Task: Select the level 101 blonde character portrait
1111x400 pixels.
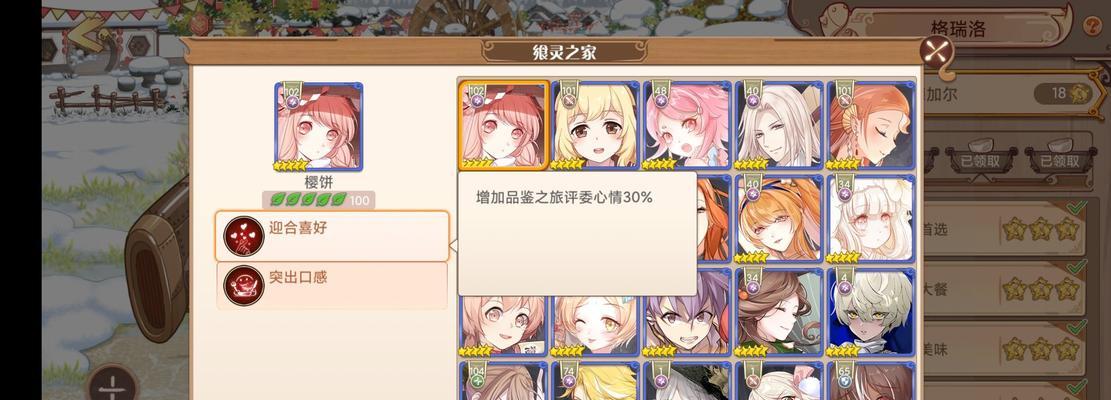Action: (x=595, y=125)
